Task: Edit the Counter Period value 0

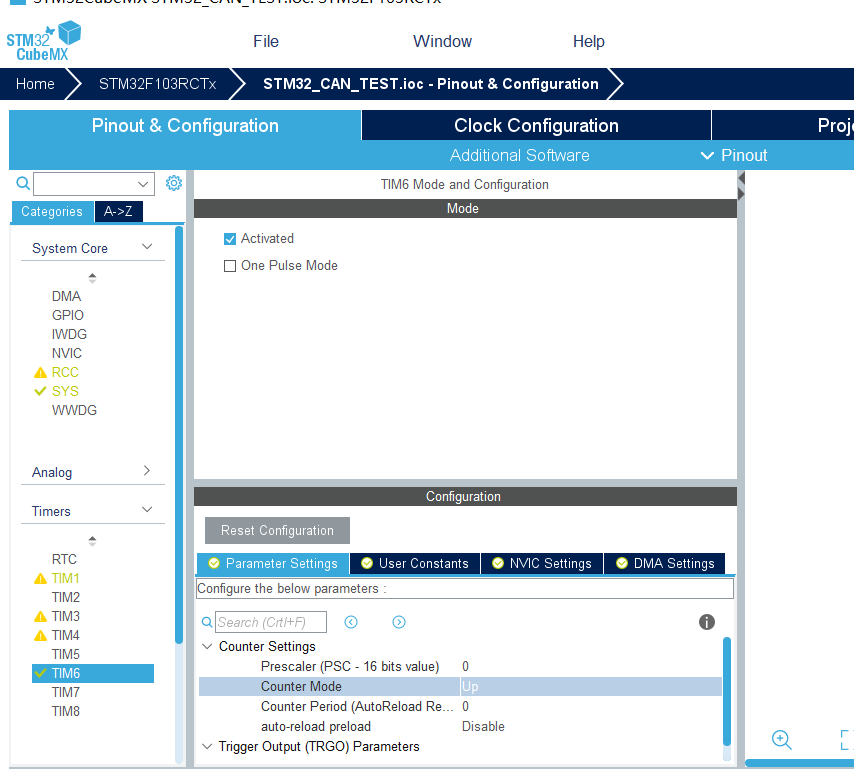Action: tap(466, 707)
